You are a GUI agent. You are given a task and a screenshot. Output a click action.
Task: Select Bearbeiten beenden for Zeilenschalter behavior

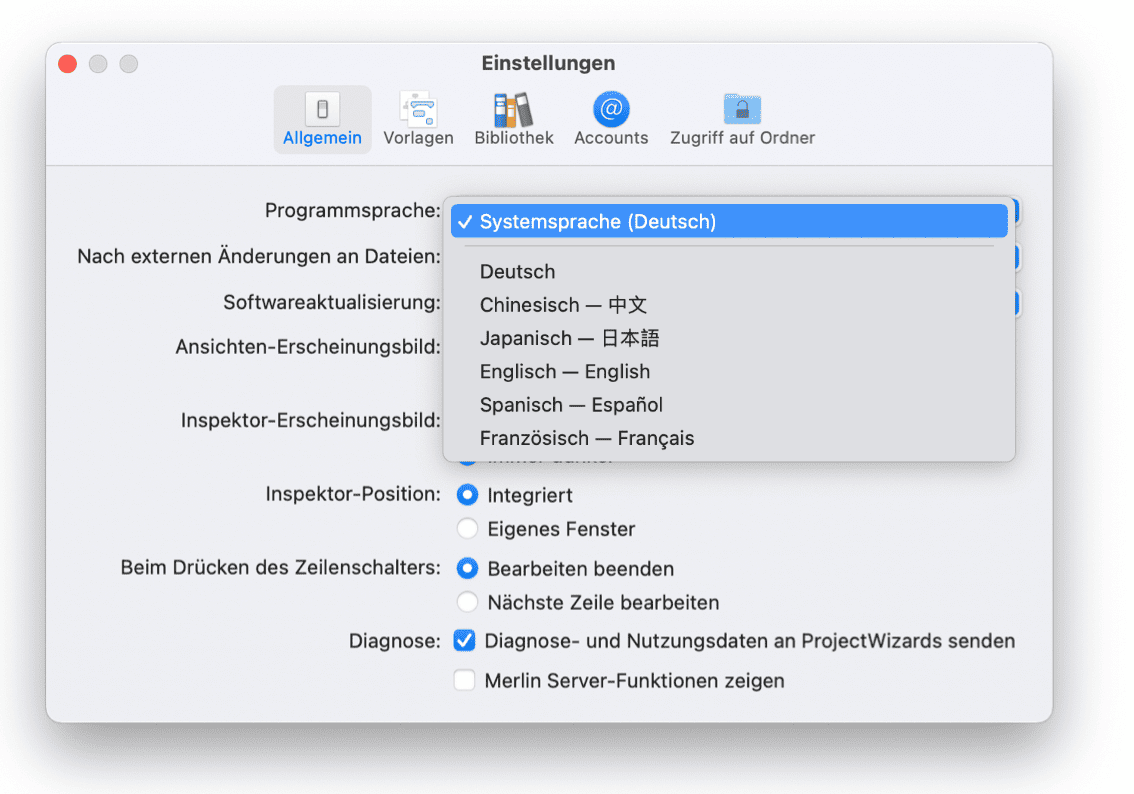coord(467,567)
